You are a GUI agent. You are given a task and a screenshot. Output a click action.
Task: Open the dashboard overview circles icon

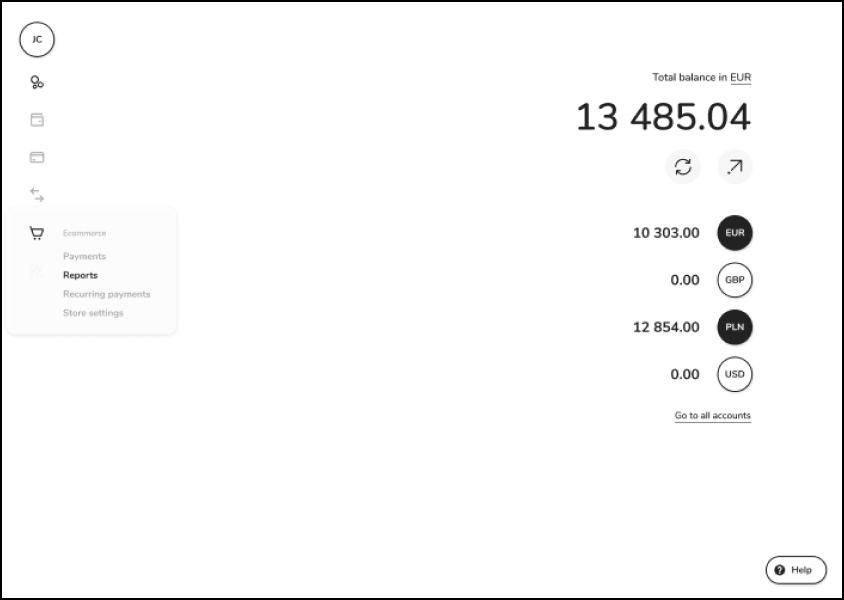[37, 82]
